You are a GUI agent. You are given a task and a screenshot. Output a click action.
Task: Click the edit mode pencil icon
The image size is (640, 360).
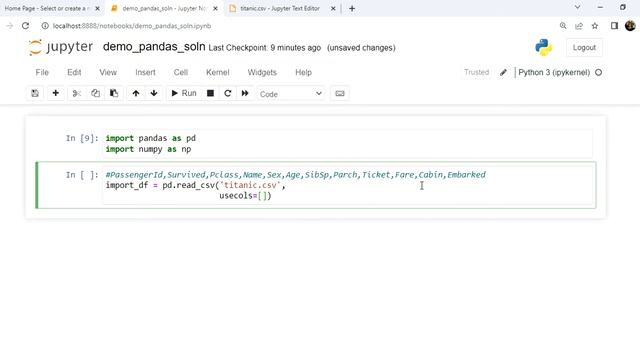coord(503,72)
